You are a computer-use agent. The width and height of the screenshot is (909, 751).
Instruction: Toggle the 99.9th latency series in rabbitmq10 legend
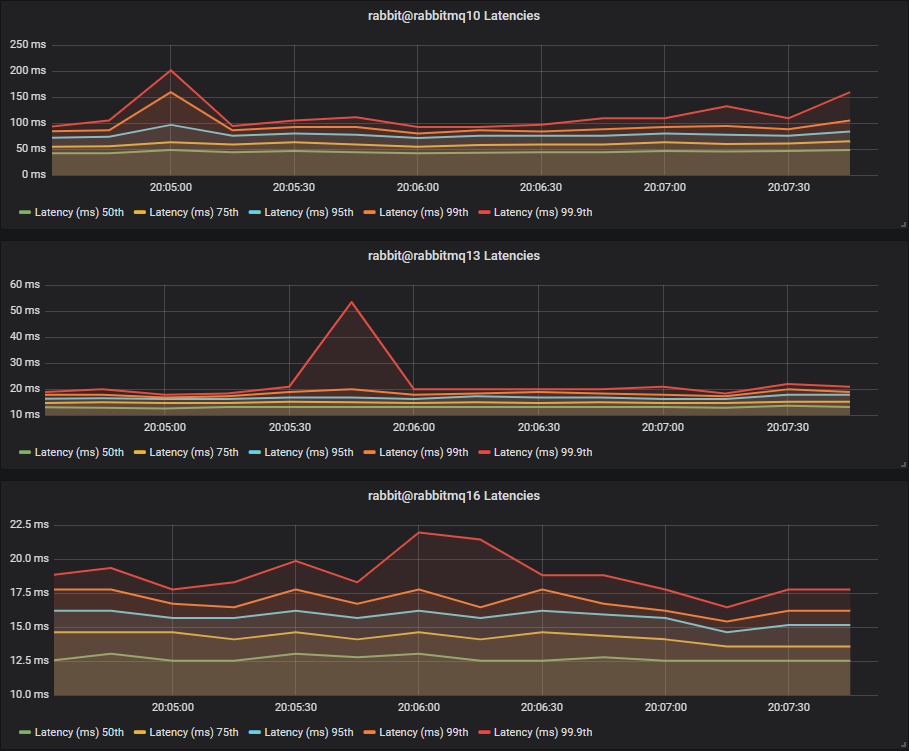[541, 212]
